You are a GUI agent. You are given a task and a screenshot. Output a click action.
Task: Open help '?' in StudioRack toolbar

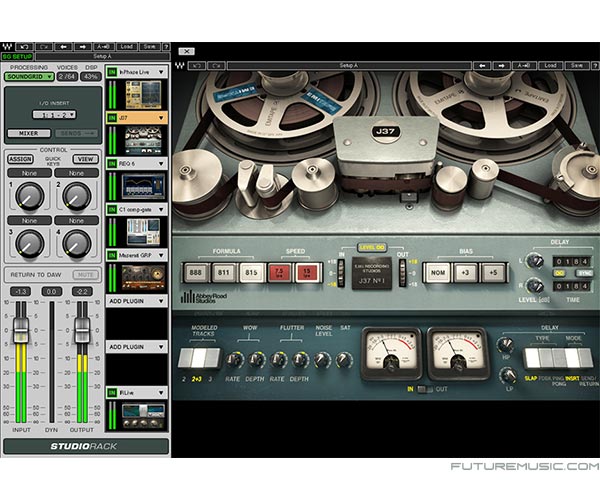[x=166, y=47]
